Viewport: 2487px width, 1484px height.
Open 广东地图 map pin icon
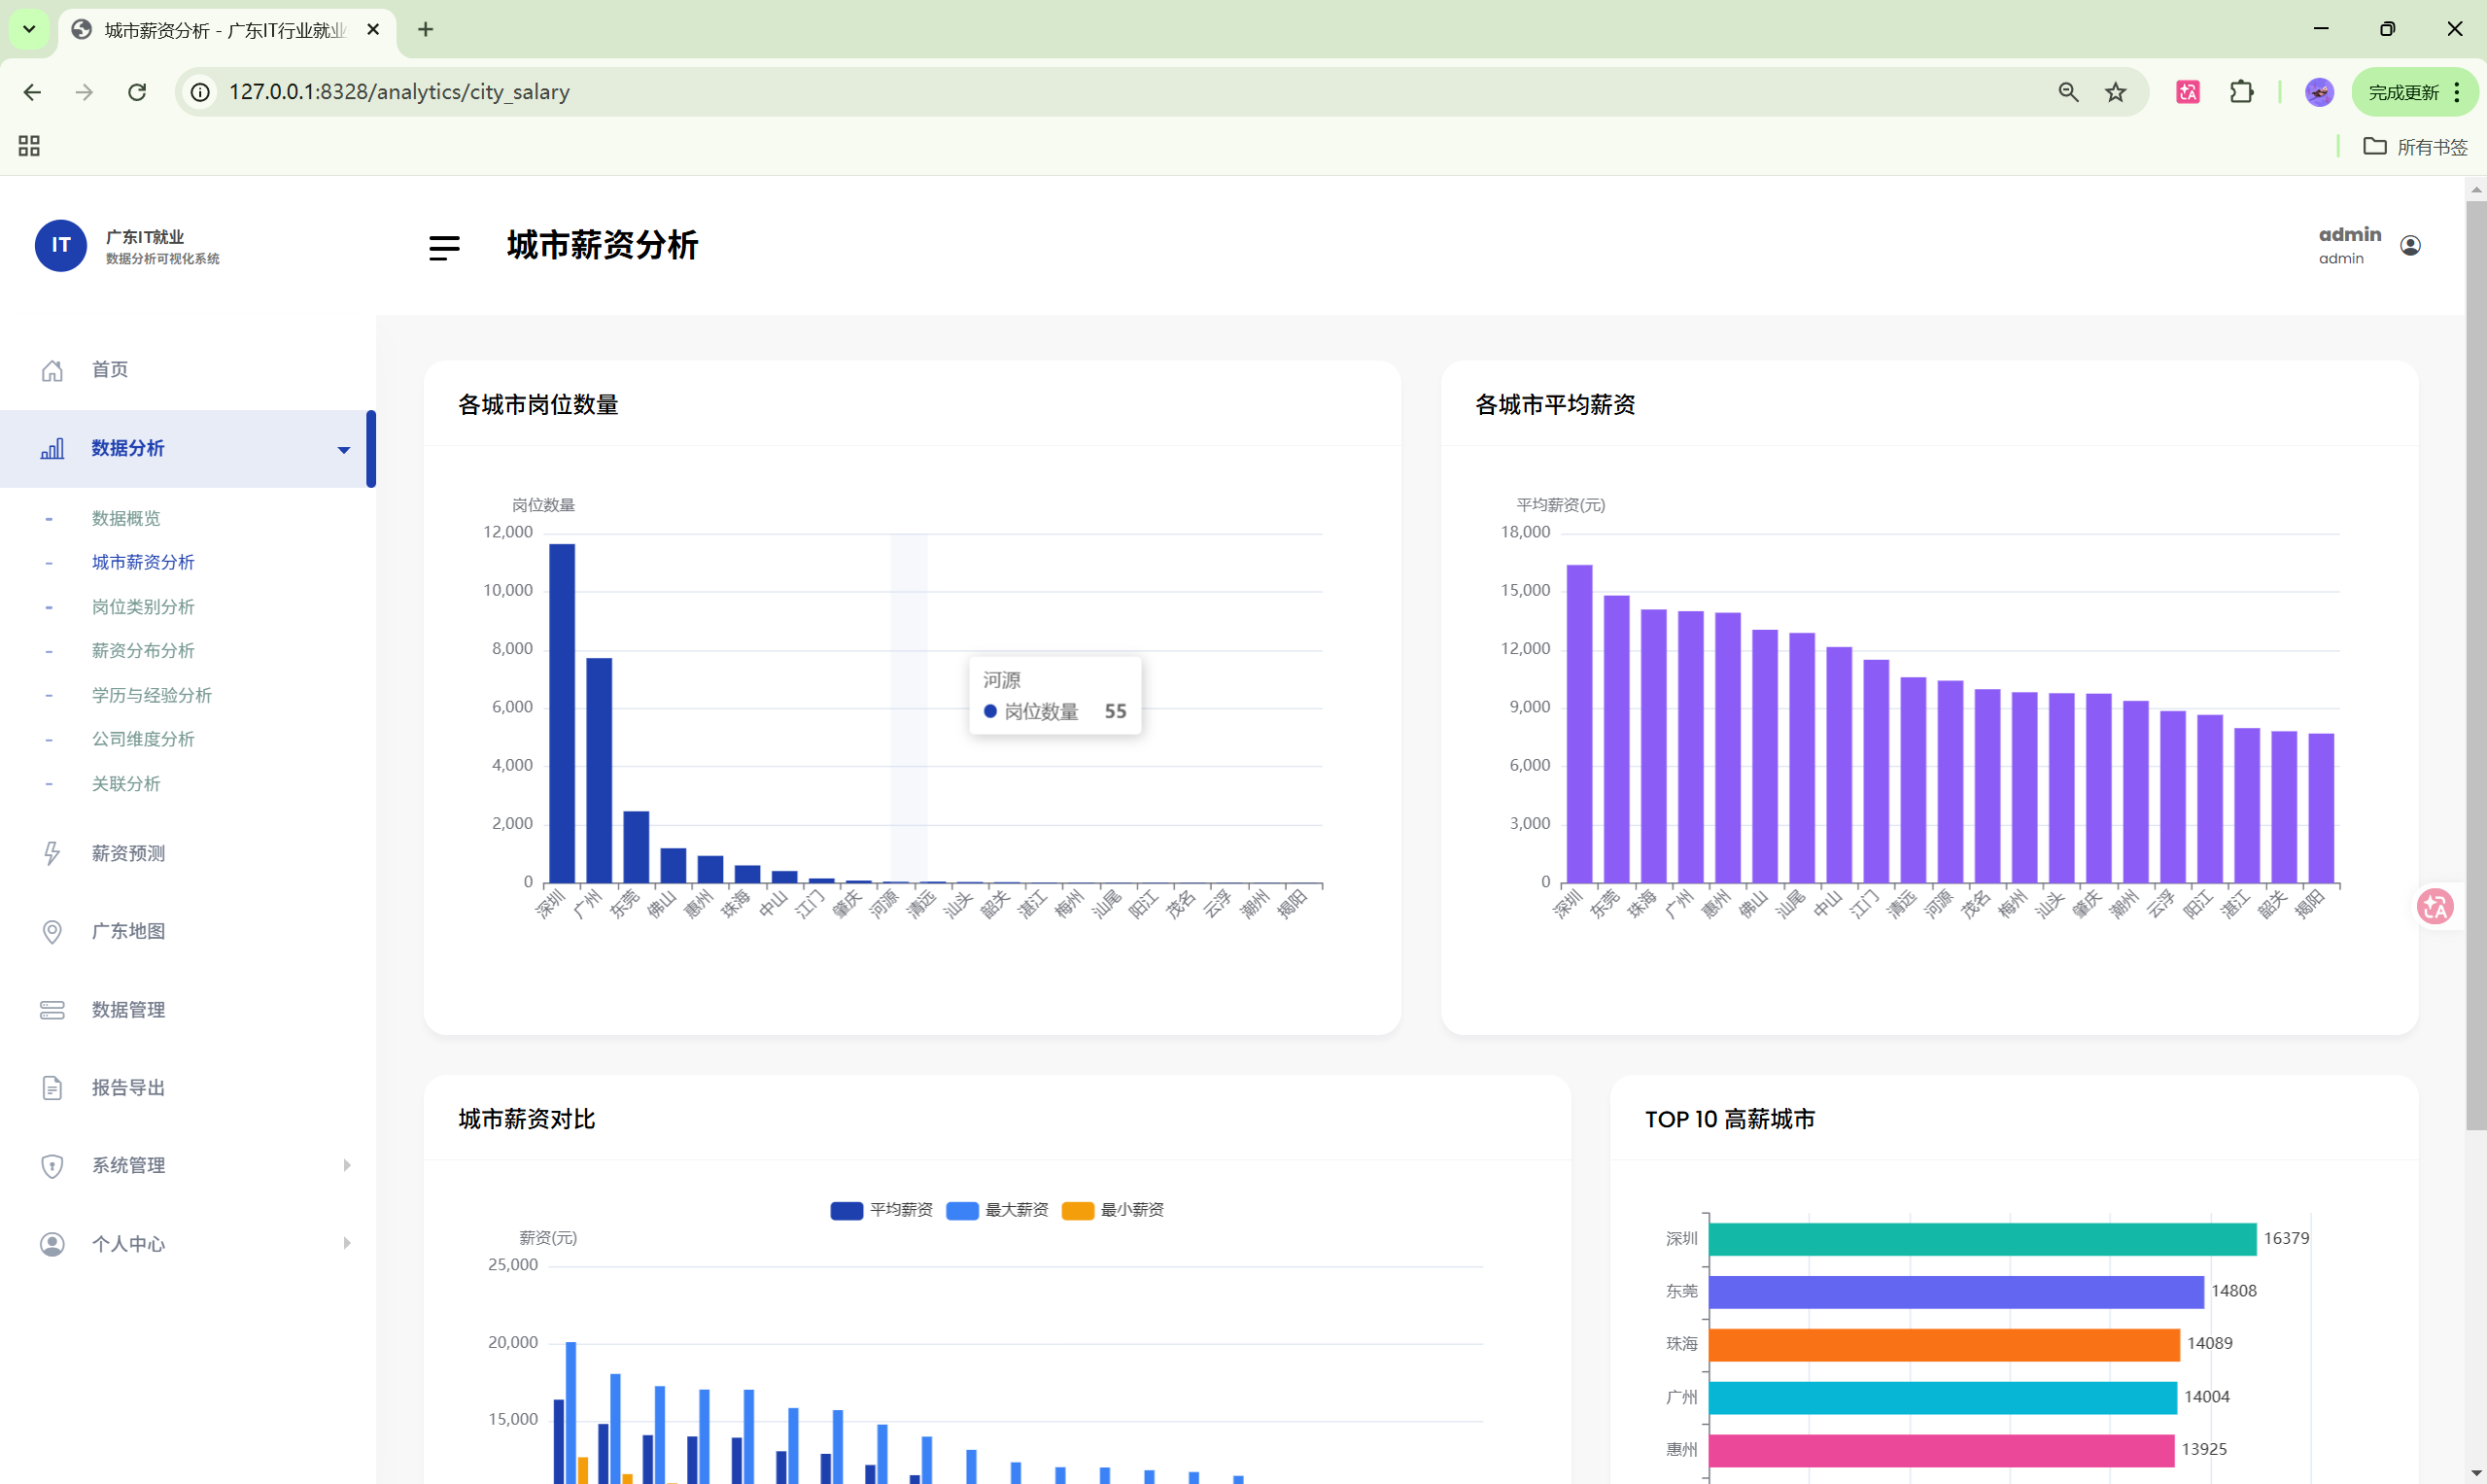[52, 931]
